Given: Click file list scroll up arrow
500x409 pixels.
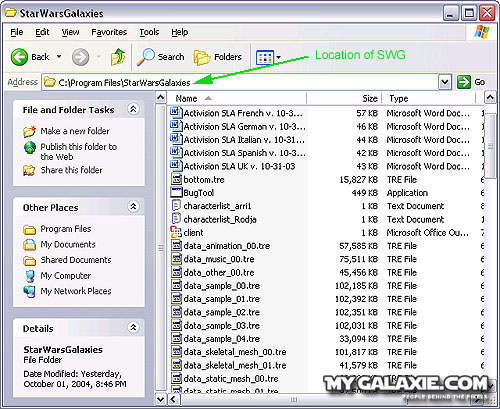Looking at the screenshot, I should pyautogui.click(x=490, y=98).
